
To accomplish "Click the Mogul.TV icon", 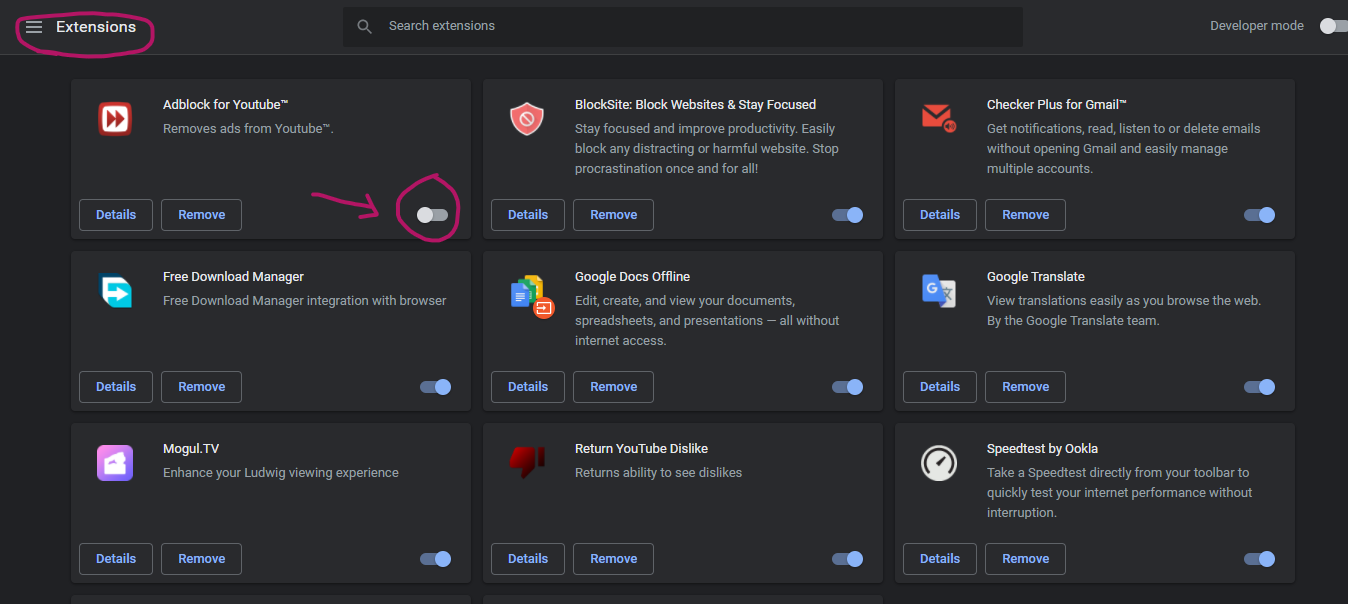I will click(x=115, y=463).
